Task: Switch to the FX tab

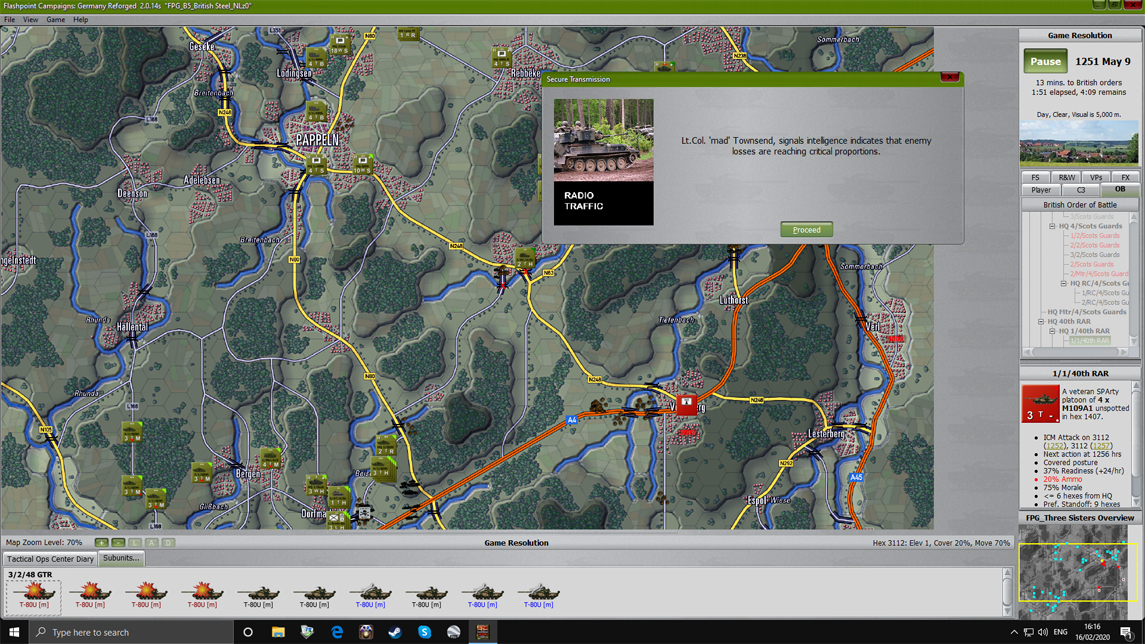Action: coord(1125,177)
